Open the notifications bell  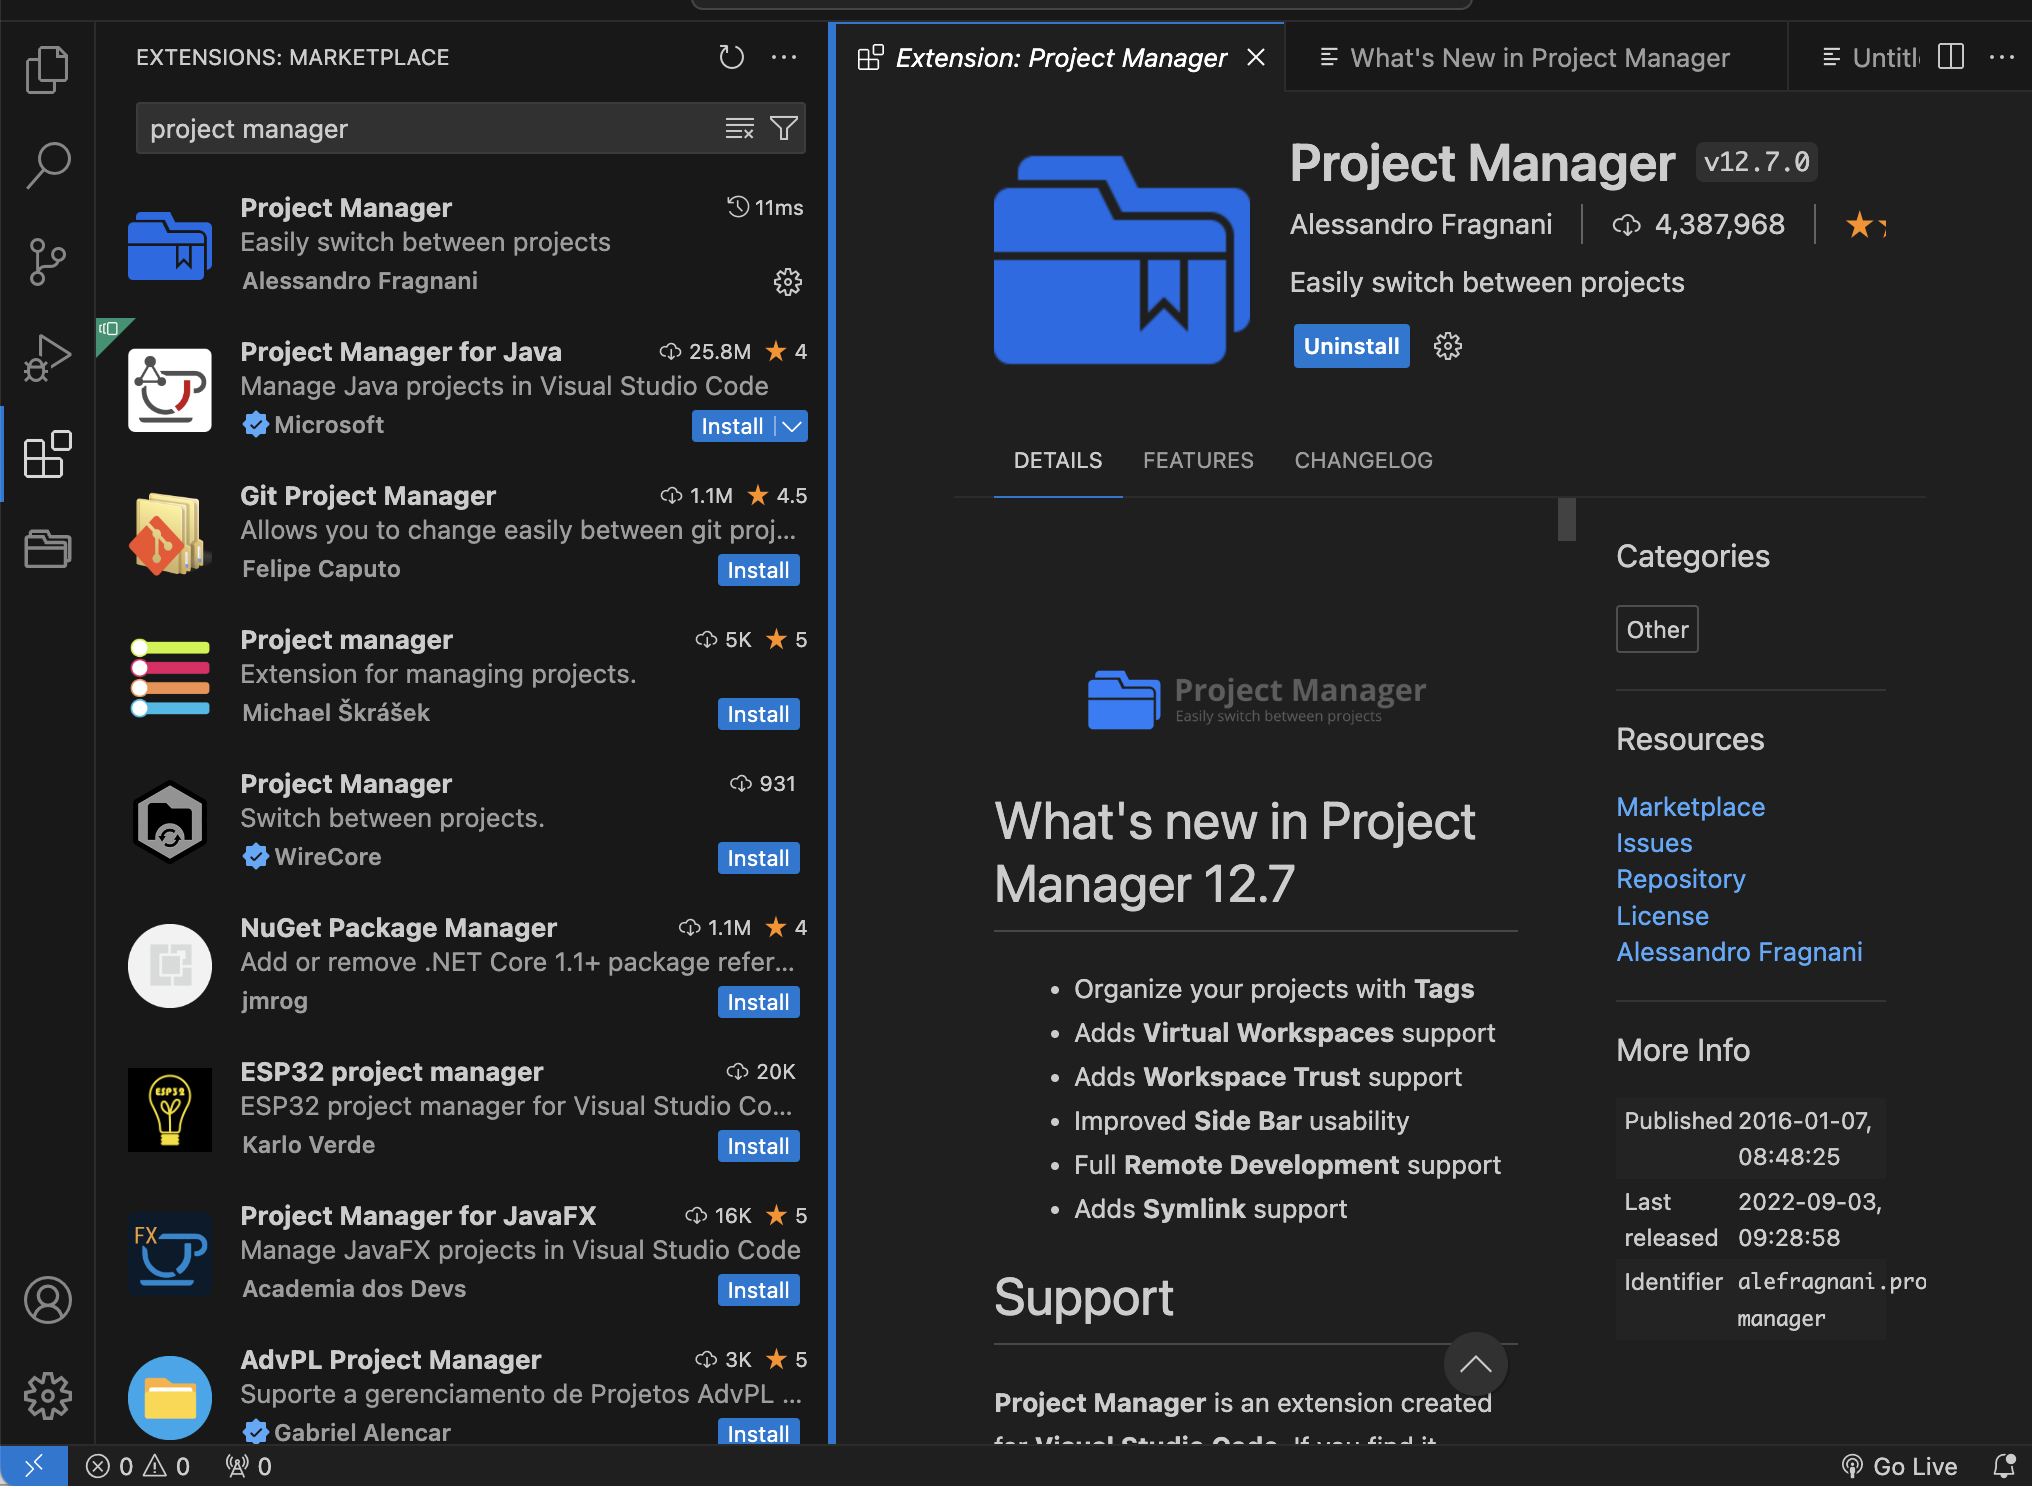(x=2004, y=1466)
